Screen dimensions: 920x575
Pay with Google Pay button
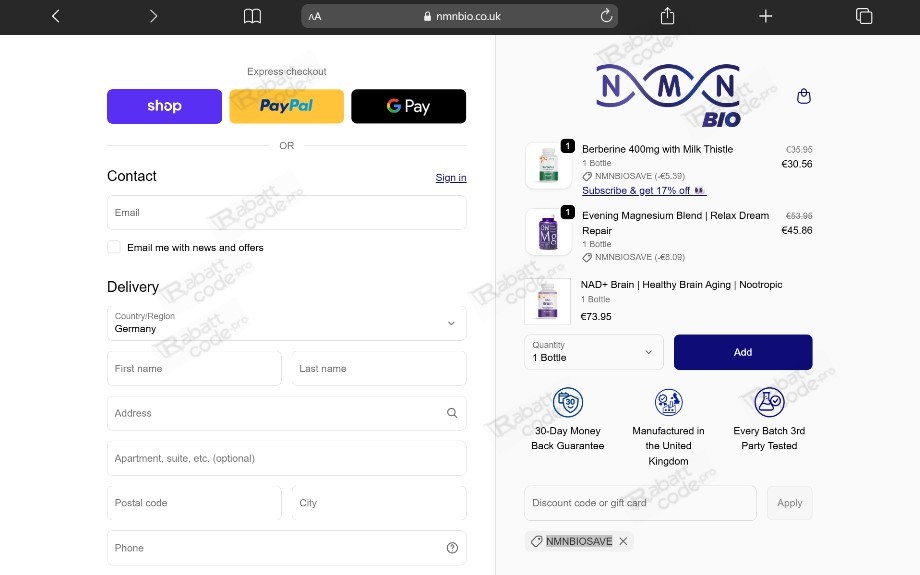pos(408,106)
